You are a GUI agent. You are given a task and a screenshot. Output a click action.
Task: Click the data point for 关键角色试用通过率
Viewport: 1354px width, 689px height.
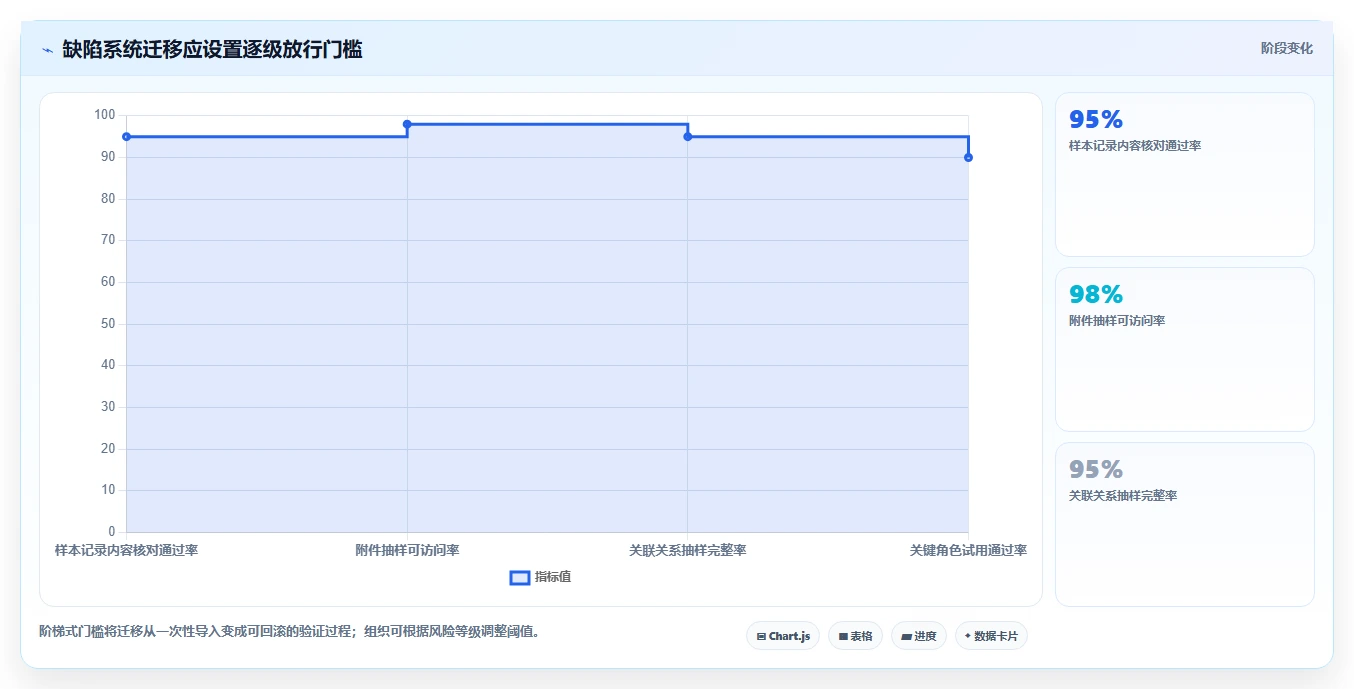968,157
